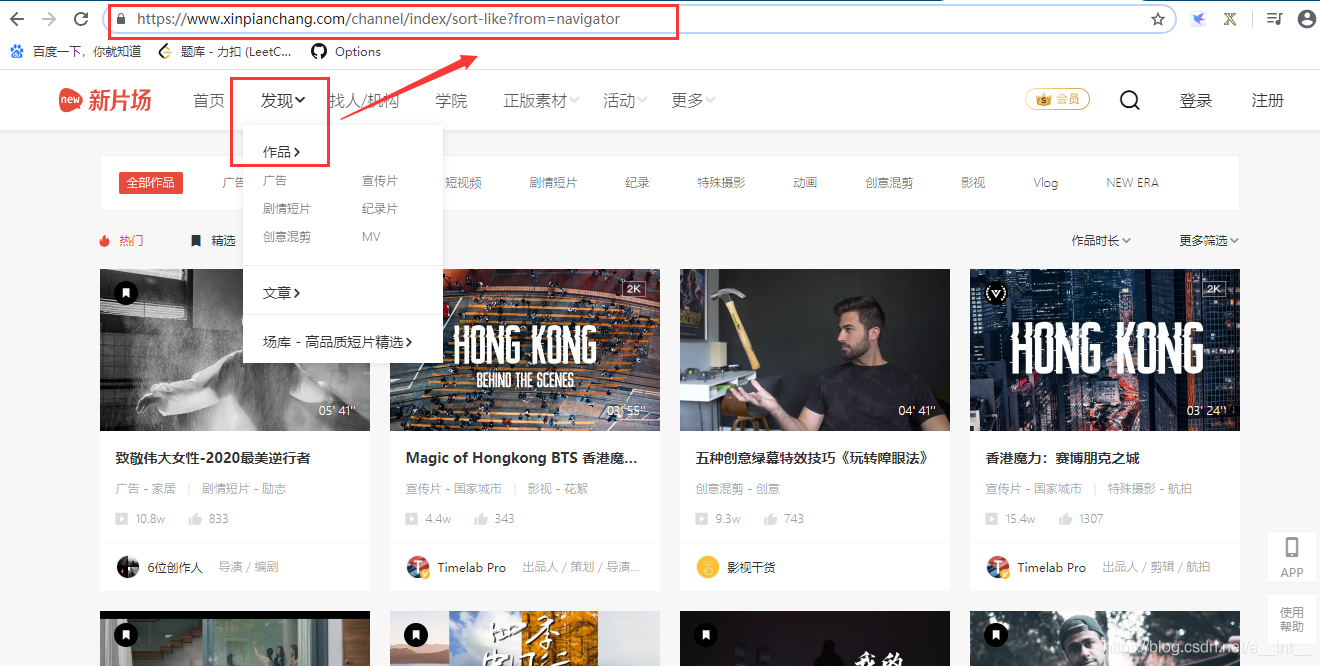
Task: Filter by Vlog category
Action: (1046, 183)
